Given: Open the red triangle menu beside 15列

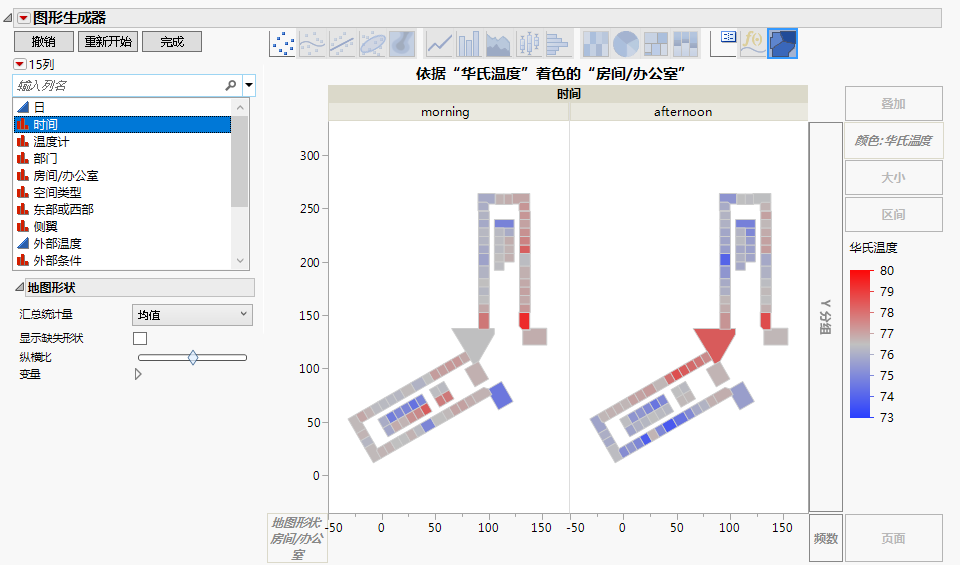Looking at the screenshot, I should click(20, 64).
